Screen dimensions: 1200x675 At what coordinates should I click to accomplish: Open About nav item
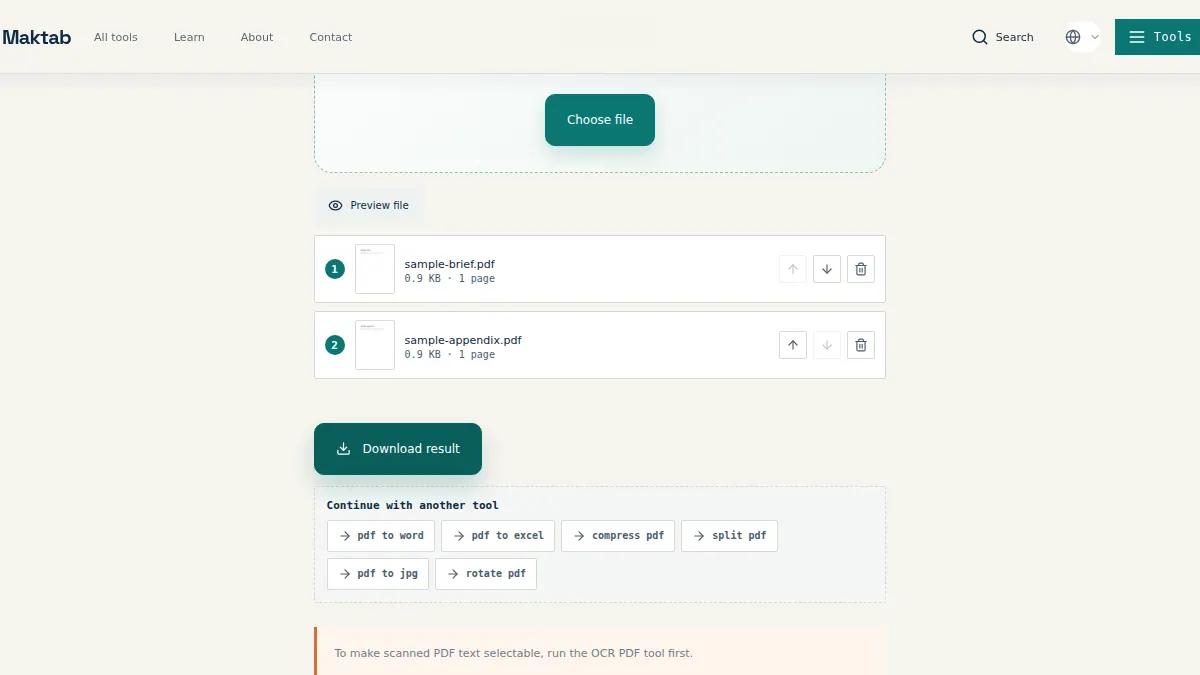(257, 37)
